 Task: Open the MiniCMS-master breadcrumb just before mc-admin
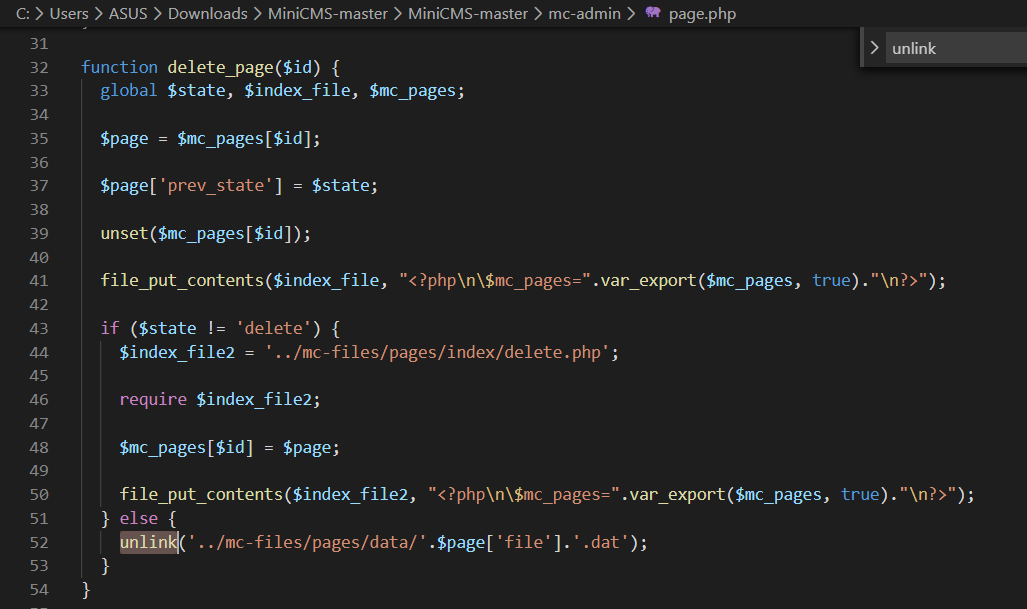point(468,14)
